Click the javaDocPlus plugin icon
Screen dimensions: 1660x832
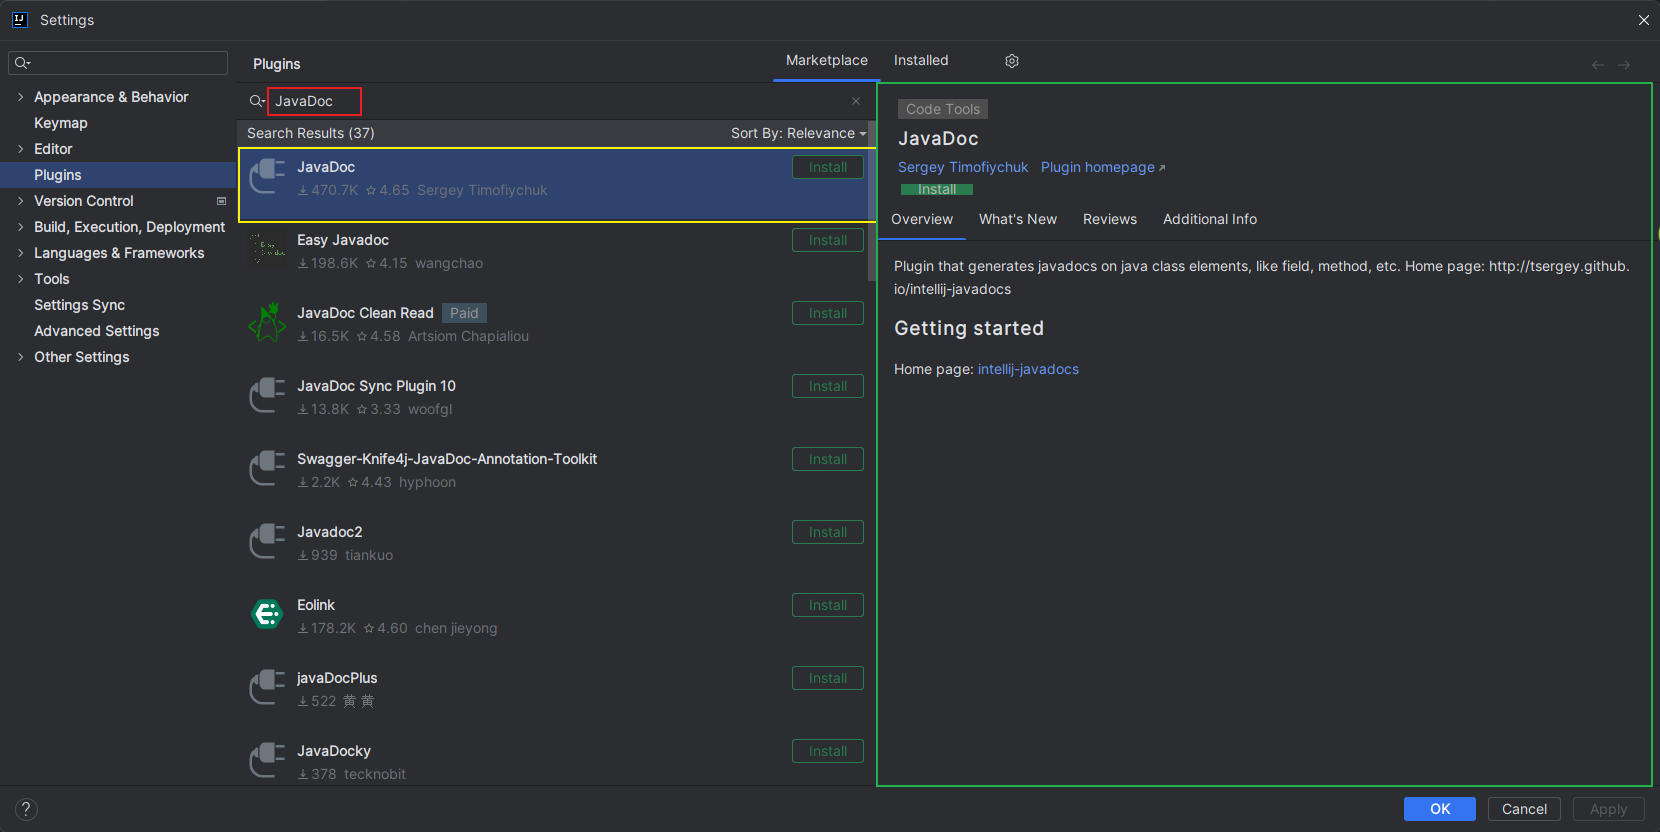[x=267, y=688]
